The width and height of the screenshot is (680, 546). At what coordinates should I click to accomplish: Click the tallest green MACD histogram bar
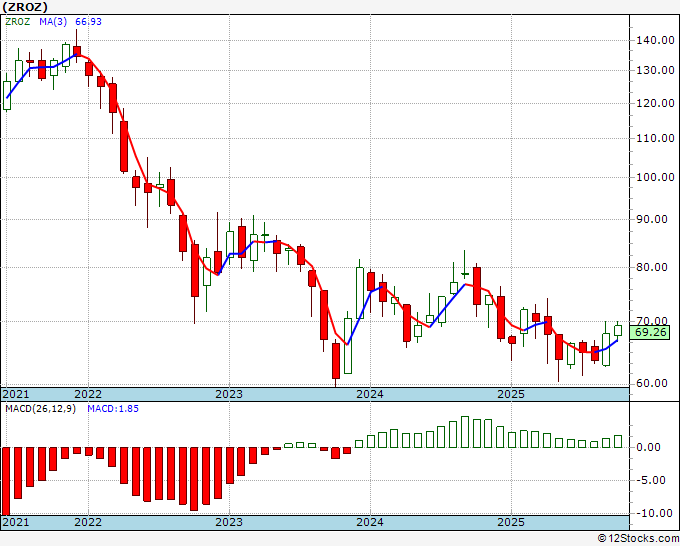click(x=465, y=432)
